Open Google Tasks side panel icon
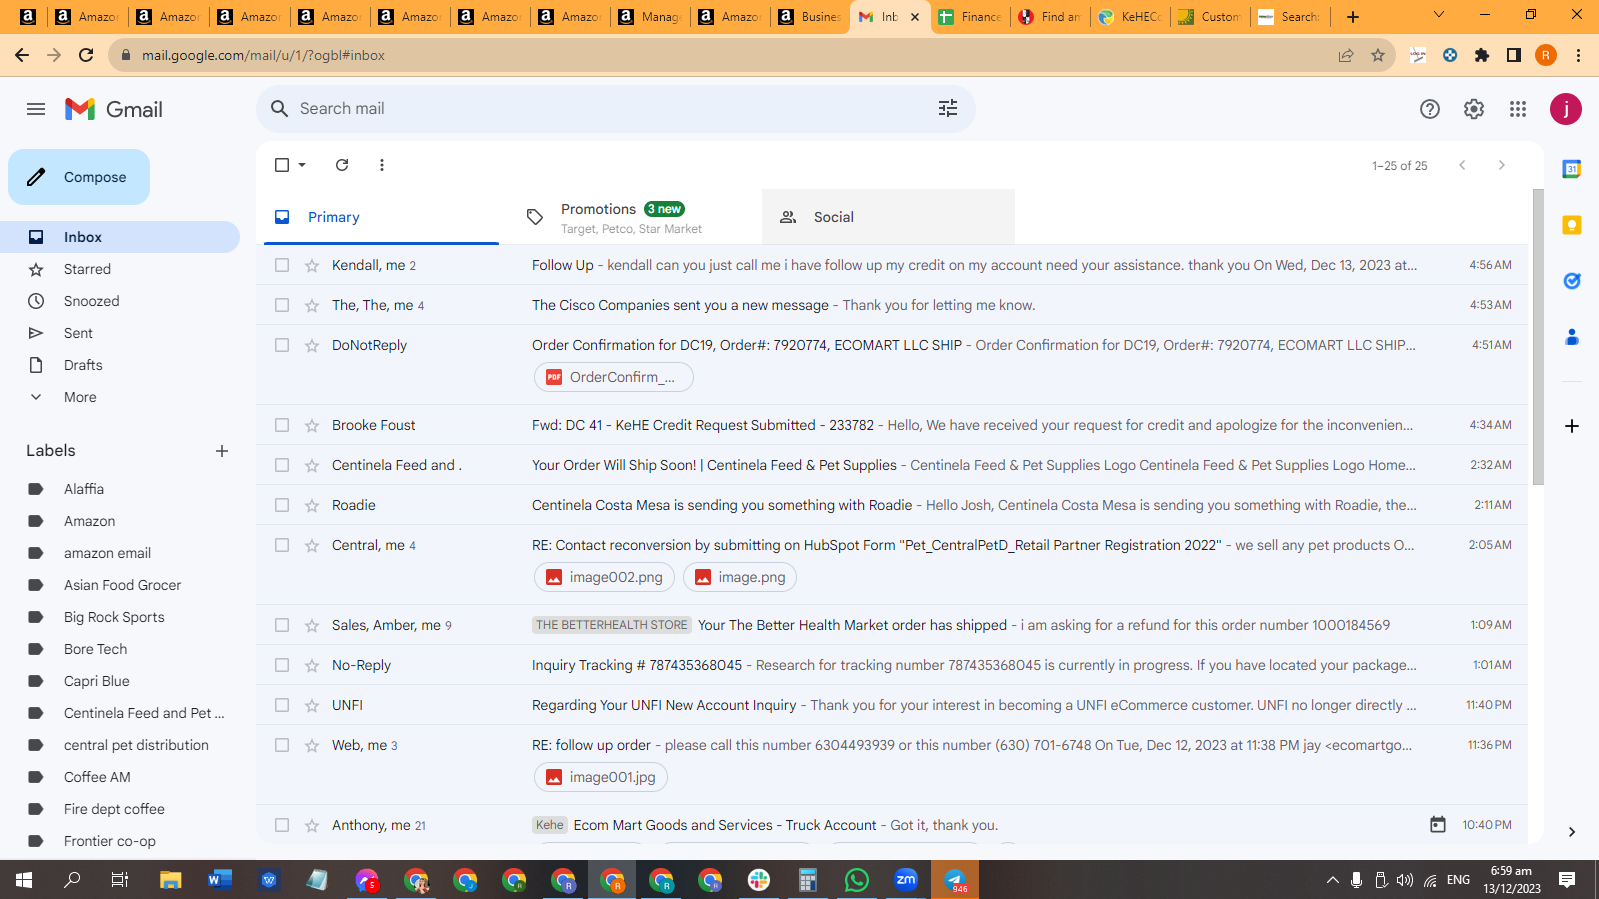 click(x=1572, y=281)
